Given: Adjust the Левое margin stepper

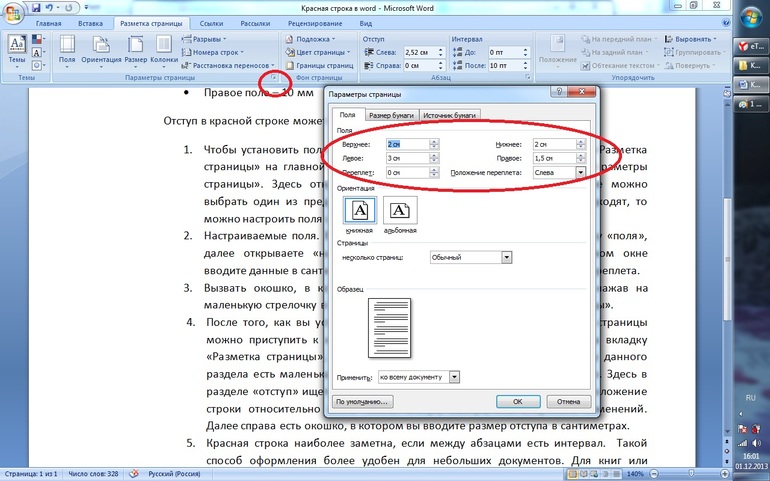Looking at the screenshot, I should coord(434,158).
